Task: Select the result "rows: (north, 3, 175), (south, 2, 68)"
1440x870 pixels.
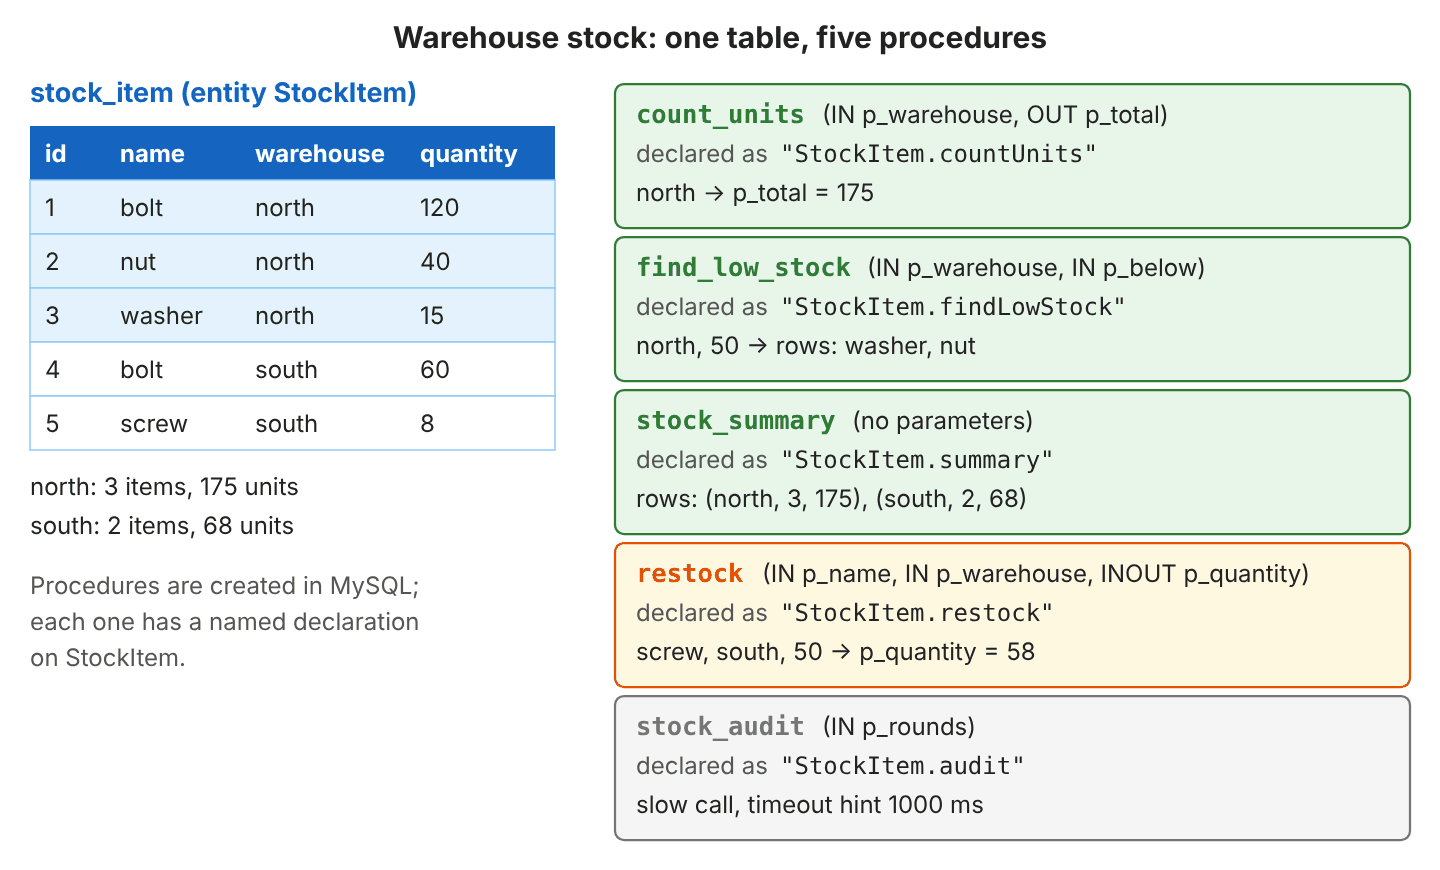Action: tap(832, 499)
